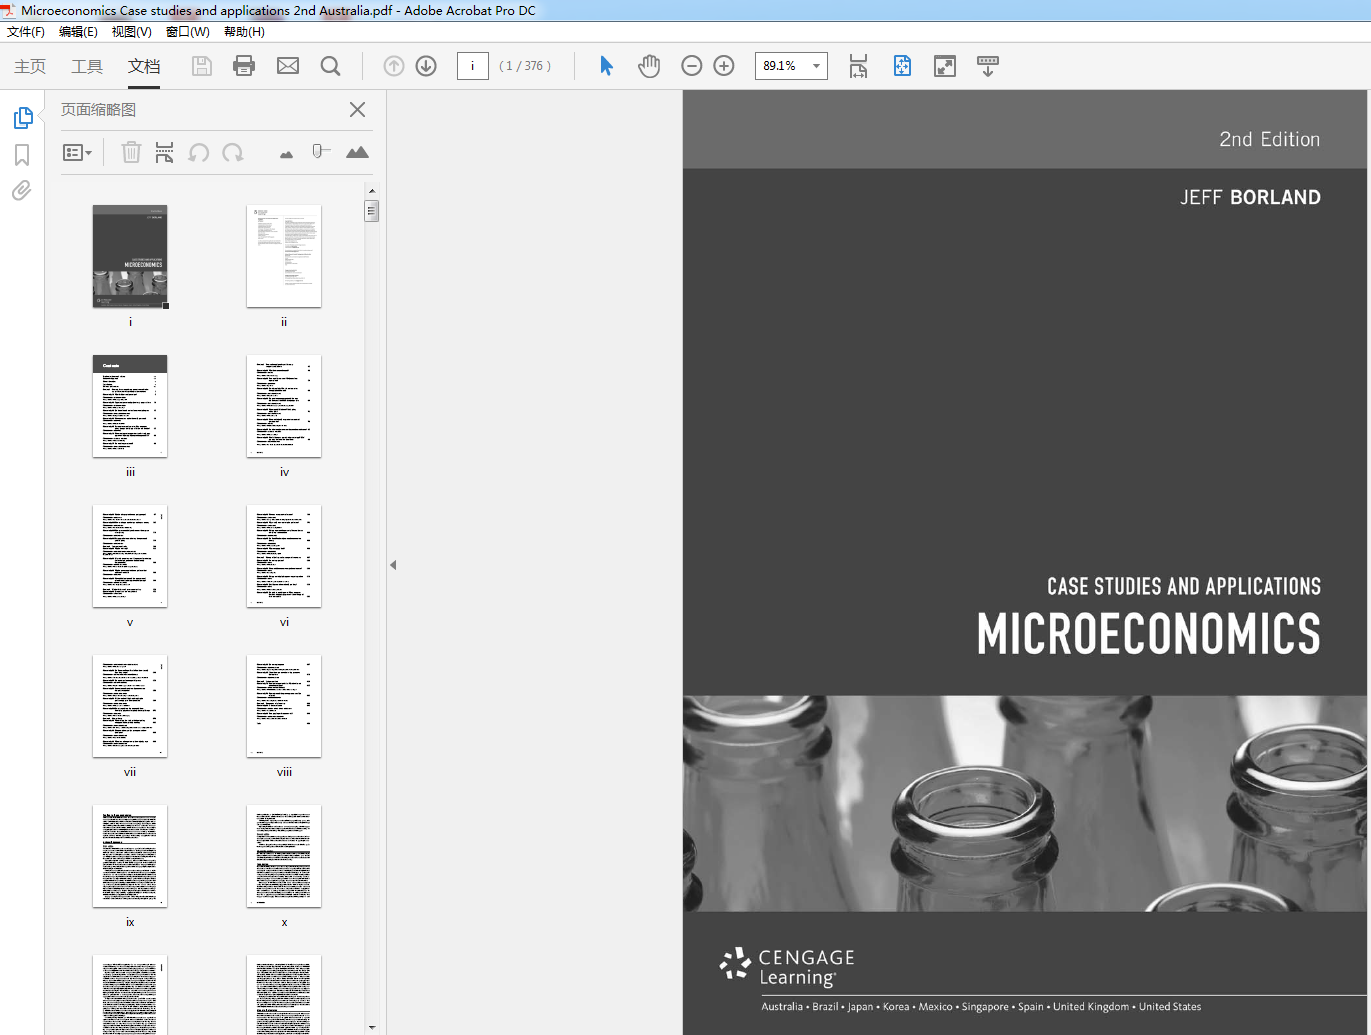Open the 窗口(W) menu
The width and height of the screenshot is (1371, 1035).
click(187, 32)
